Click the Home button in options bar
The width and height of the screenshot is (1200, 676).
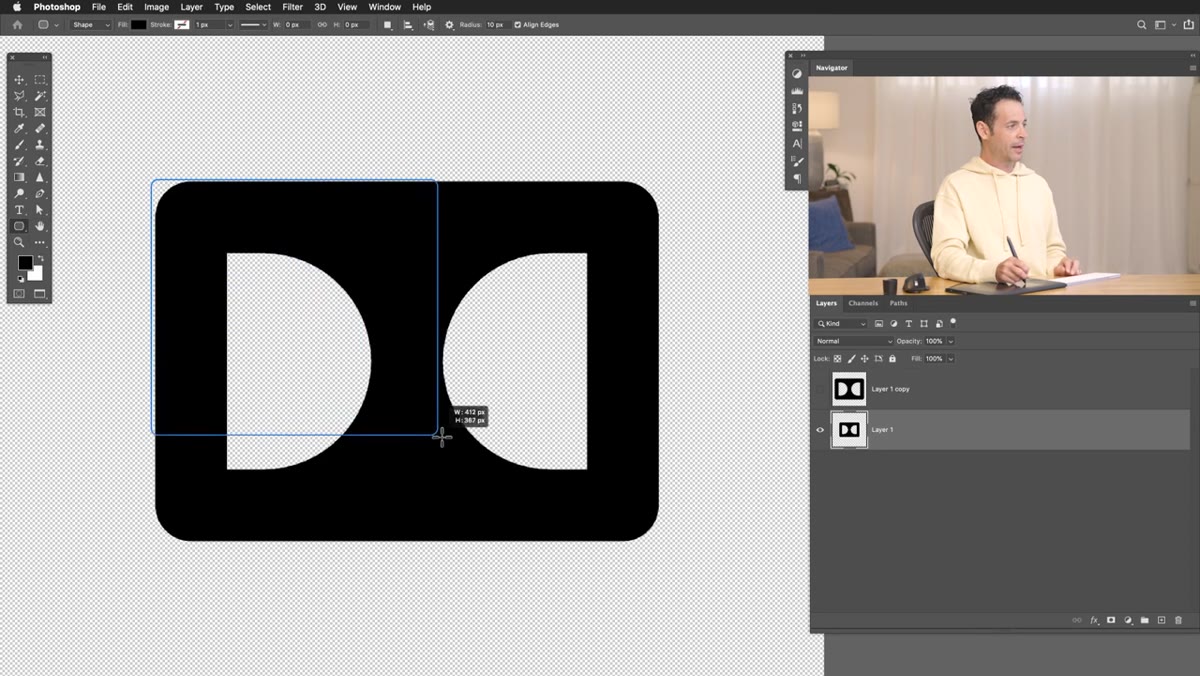(17, 24)
